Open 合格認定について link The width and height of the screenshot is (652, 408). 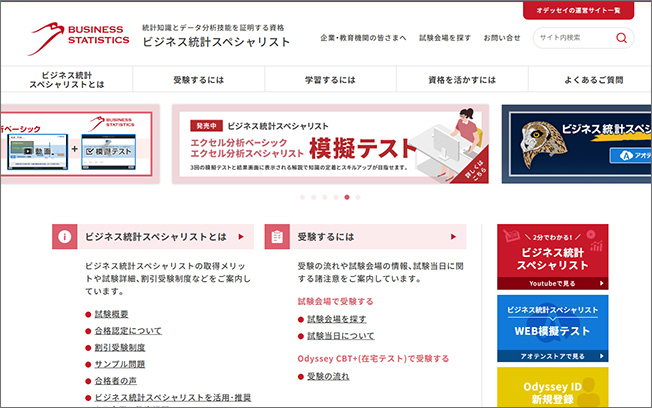[128, 331]
